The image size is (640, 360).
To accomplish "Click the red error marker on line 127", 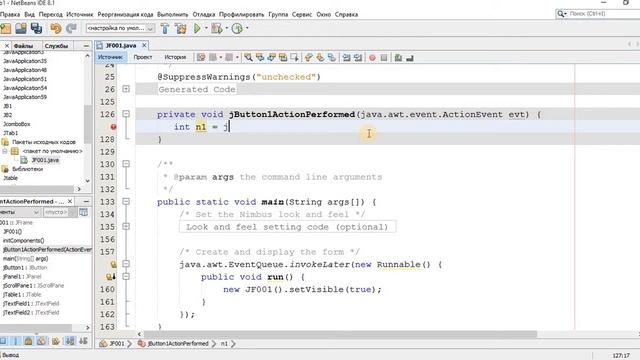I will [113, 127].
